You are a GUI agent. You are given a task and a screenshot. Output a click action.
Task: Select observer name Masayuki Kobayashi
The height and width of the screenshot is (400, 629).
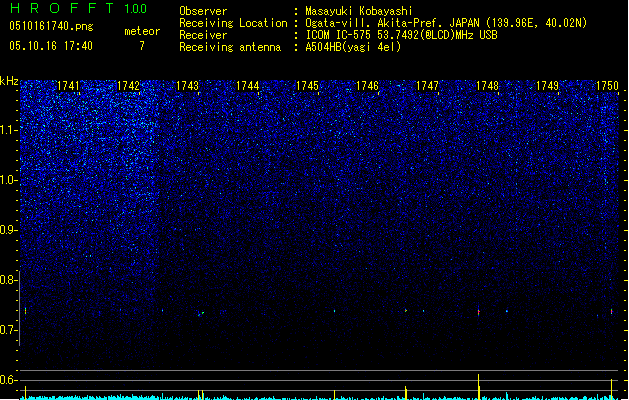[358, 11]
